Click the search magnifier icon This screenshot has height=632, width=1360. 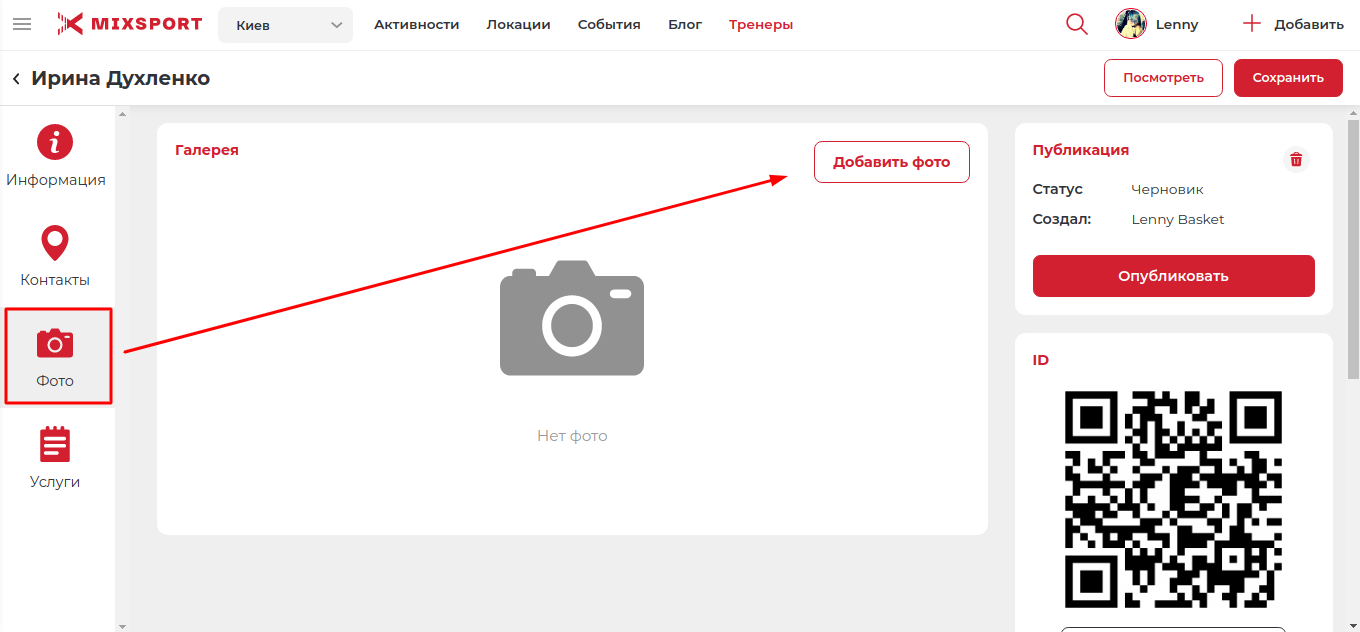click(1077, 24)
